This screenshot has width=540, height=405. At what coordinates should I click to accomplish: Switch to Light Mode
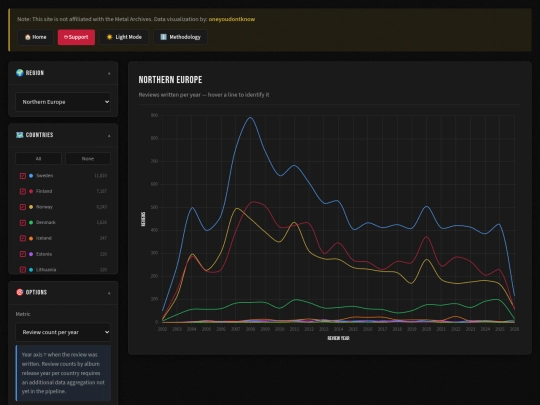(x=124, y=37)
